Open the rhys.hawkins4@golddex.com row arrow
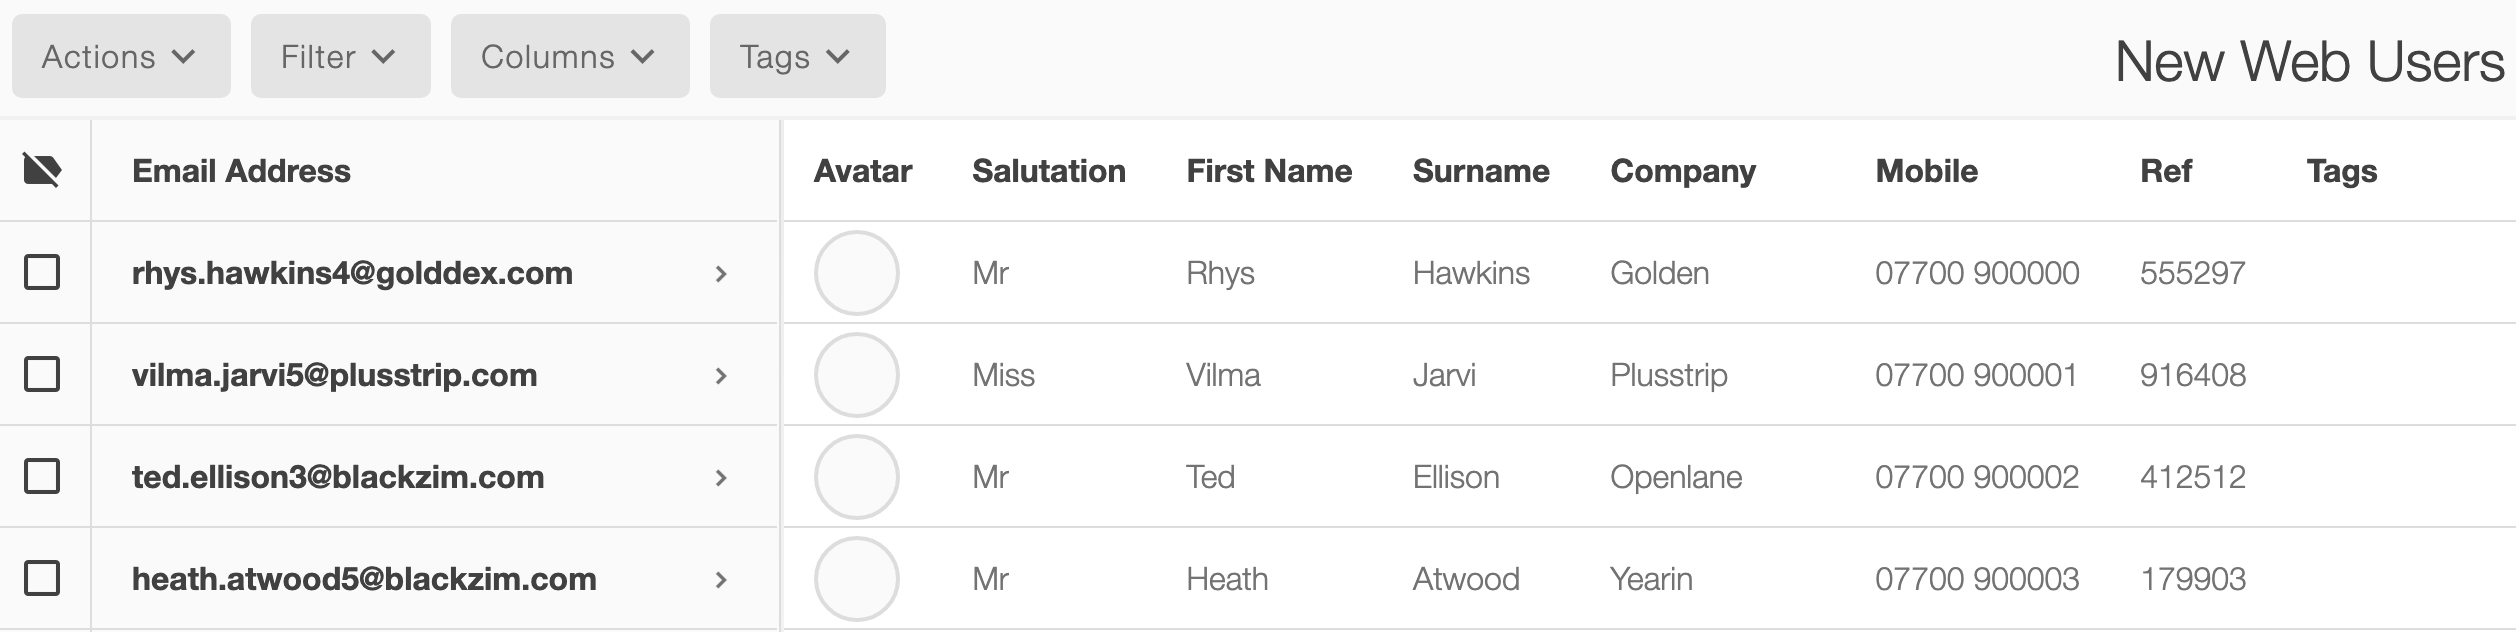 (x=721, y=274)
